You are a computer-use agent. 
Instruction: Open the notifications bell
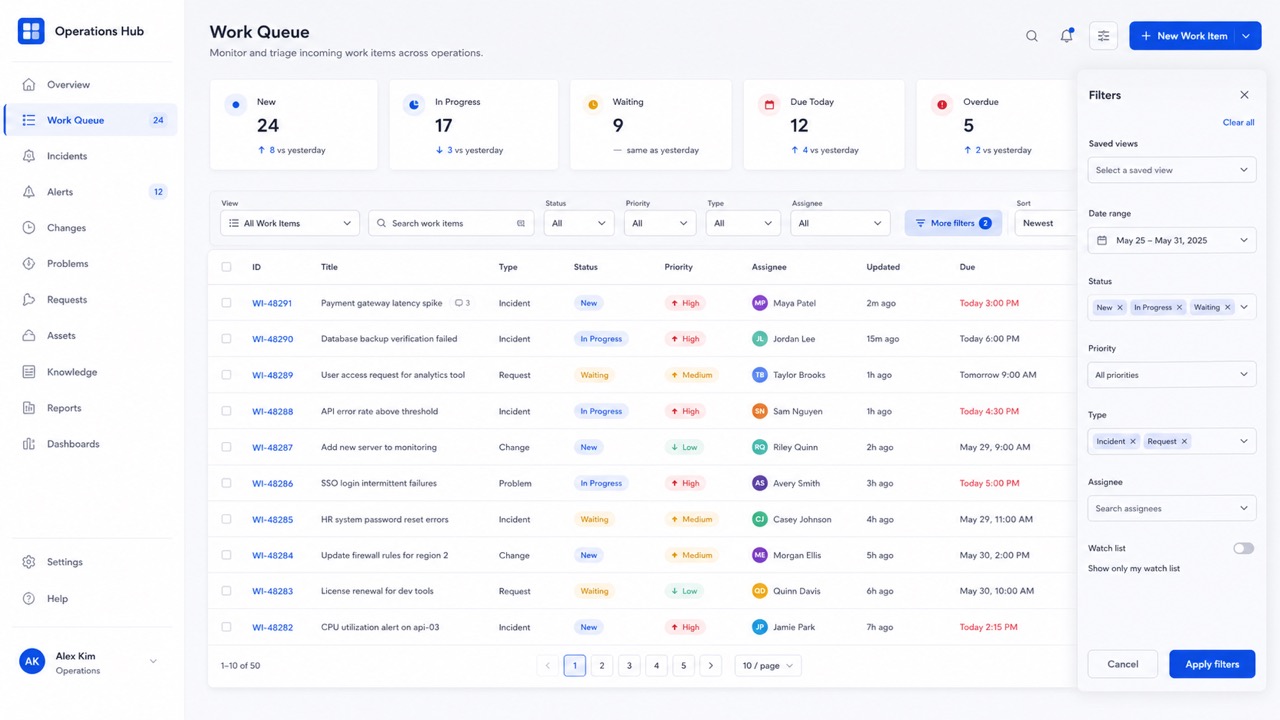1067,36
